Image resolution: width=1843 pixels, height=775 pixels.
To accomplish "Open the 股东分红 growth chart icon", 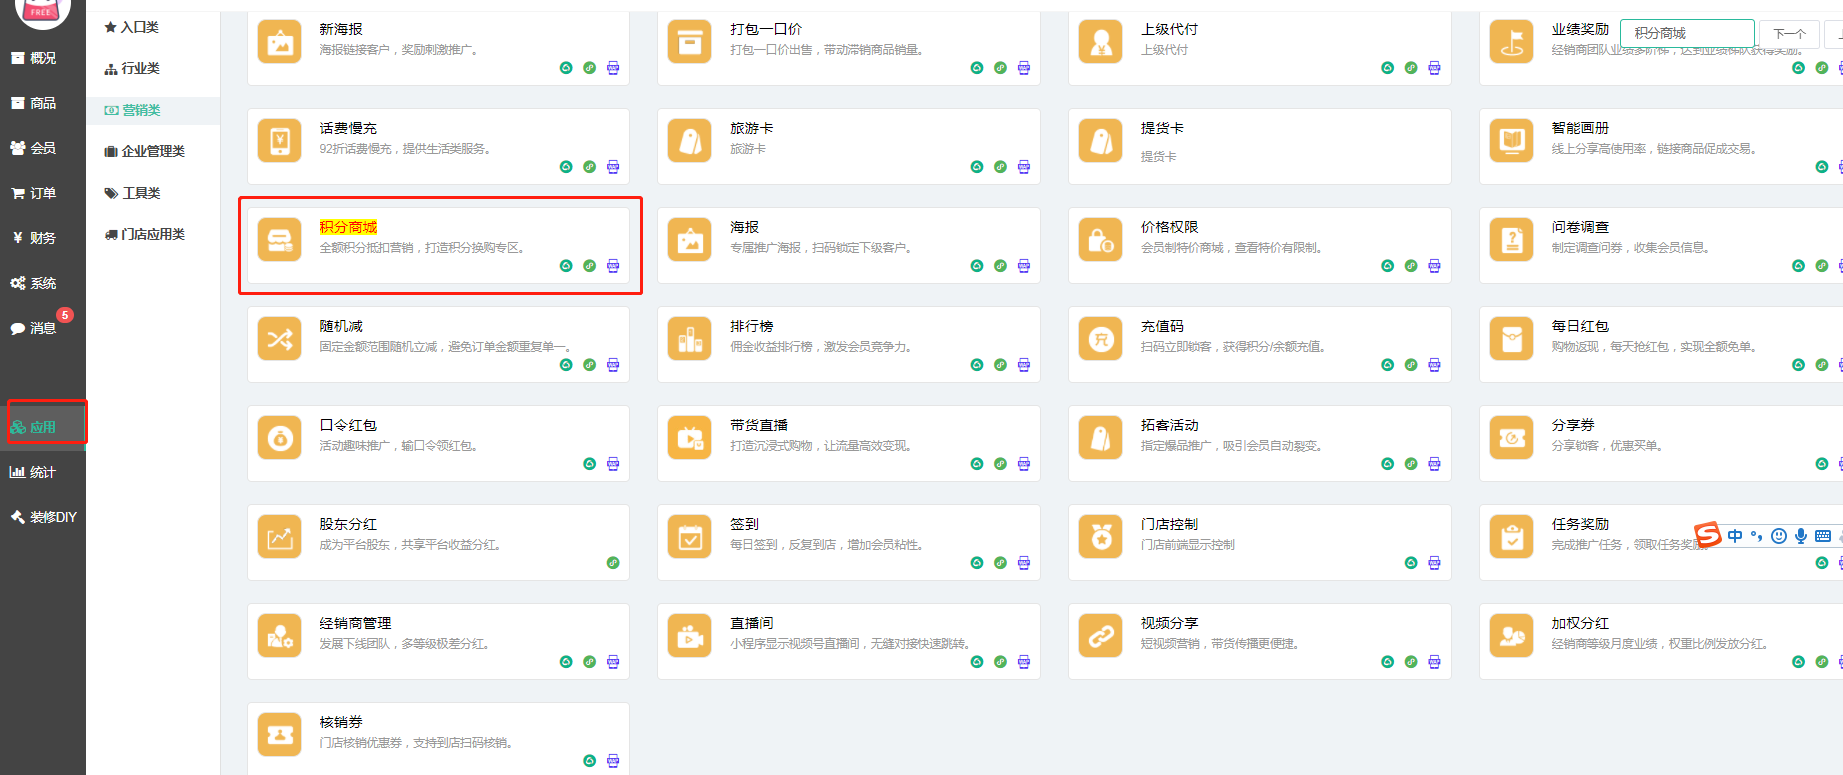I will [x=279, y=537].
